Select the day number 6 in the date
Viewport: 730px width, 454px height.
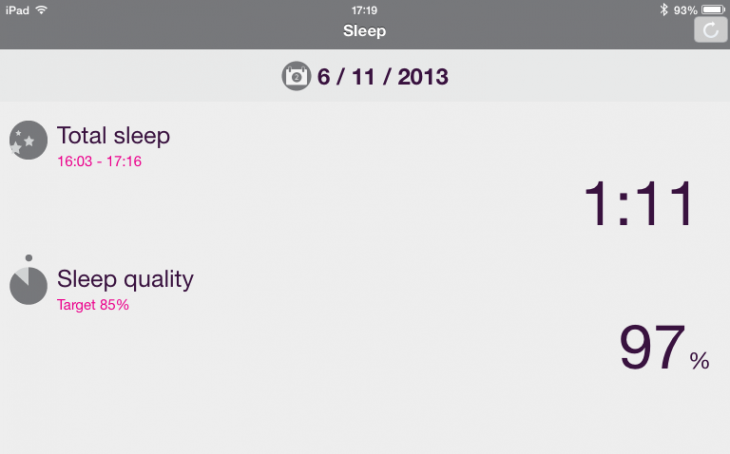click(x=324, y=76)
